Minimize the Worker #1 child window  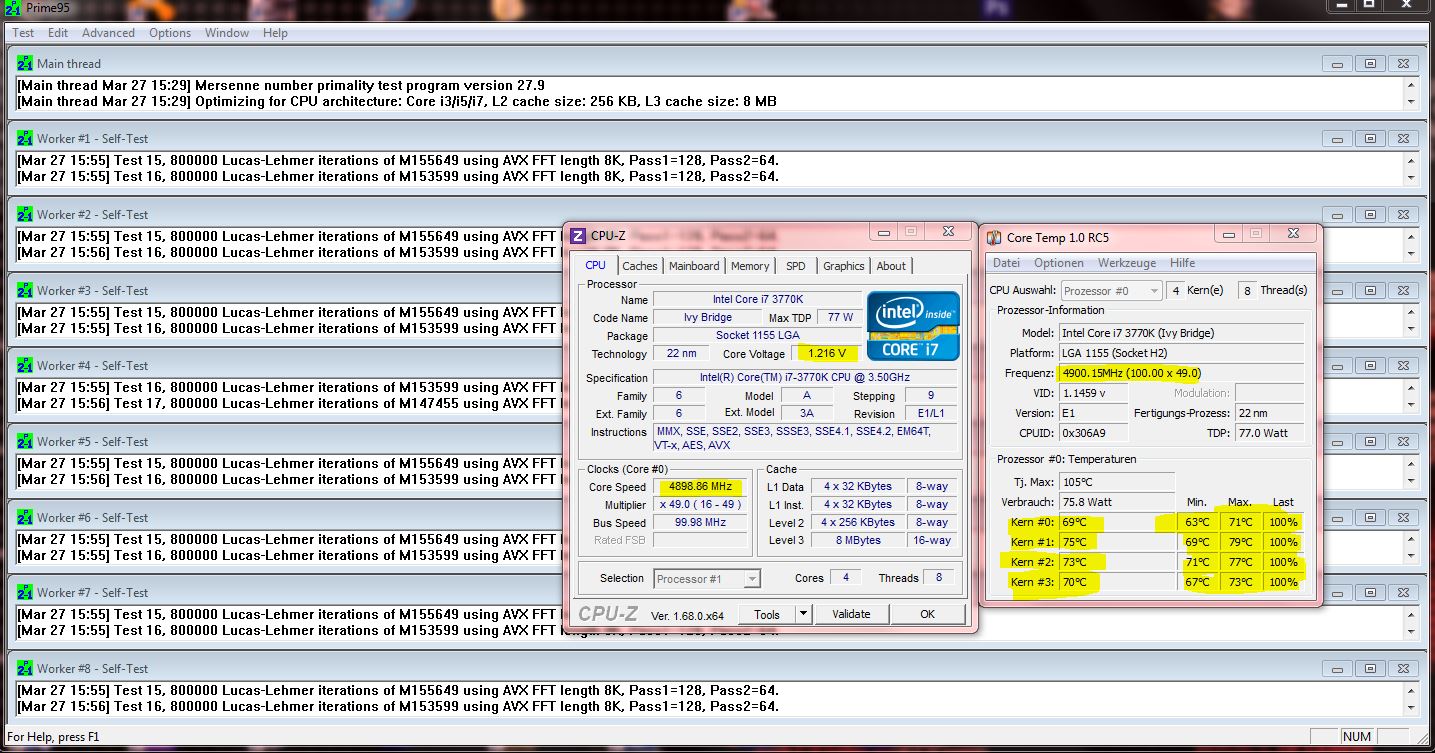1337,139
